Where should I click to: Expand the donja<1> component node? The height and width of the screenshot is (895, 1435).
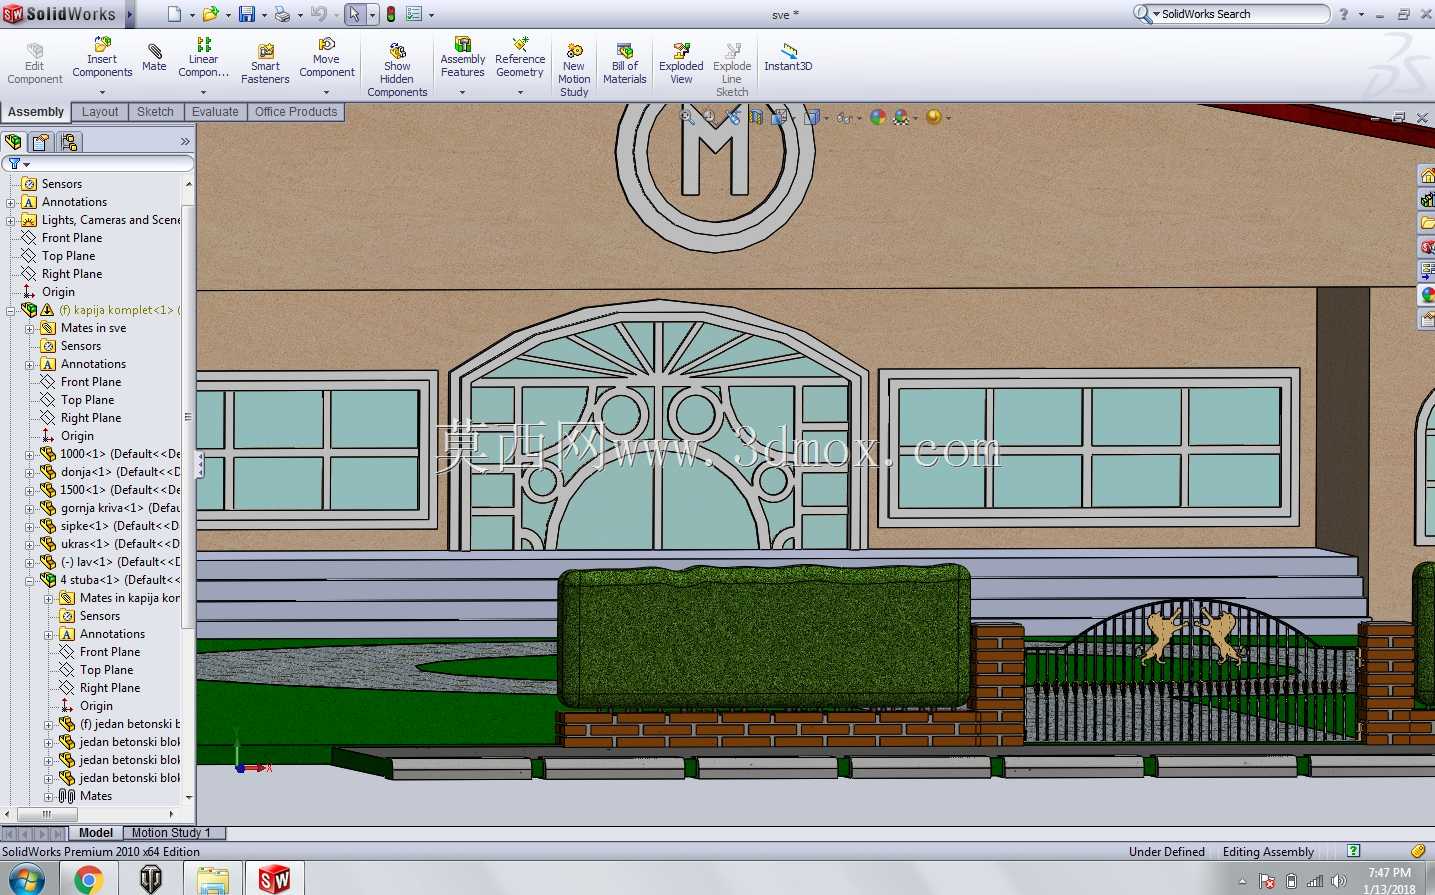(30, 472)
